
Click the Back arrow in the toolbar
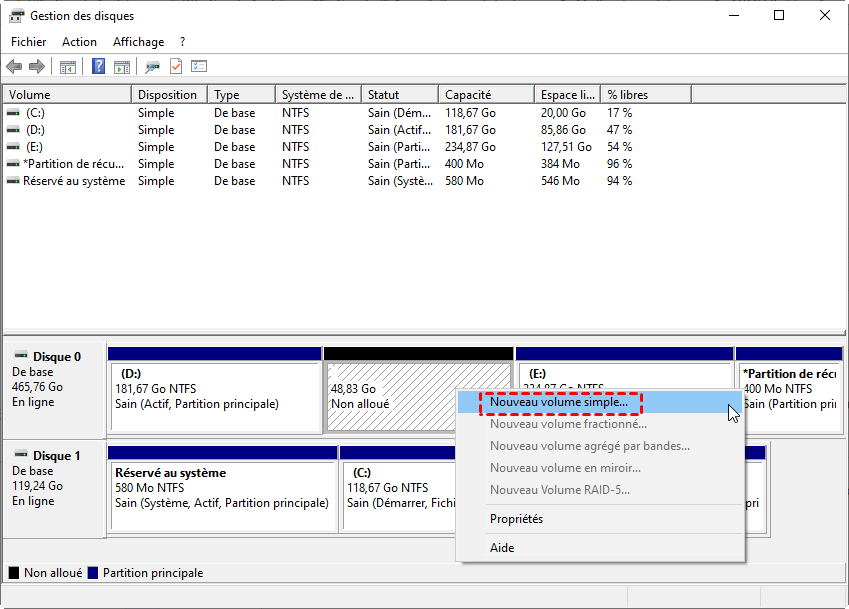pos(14,67)
